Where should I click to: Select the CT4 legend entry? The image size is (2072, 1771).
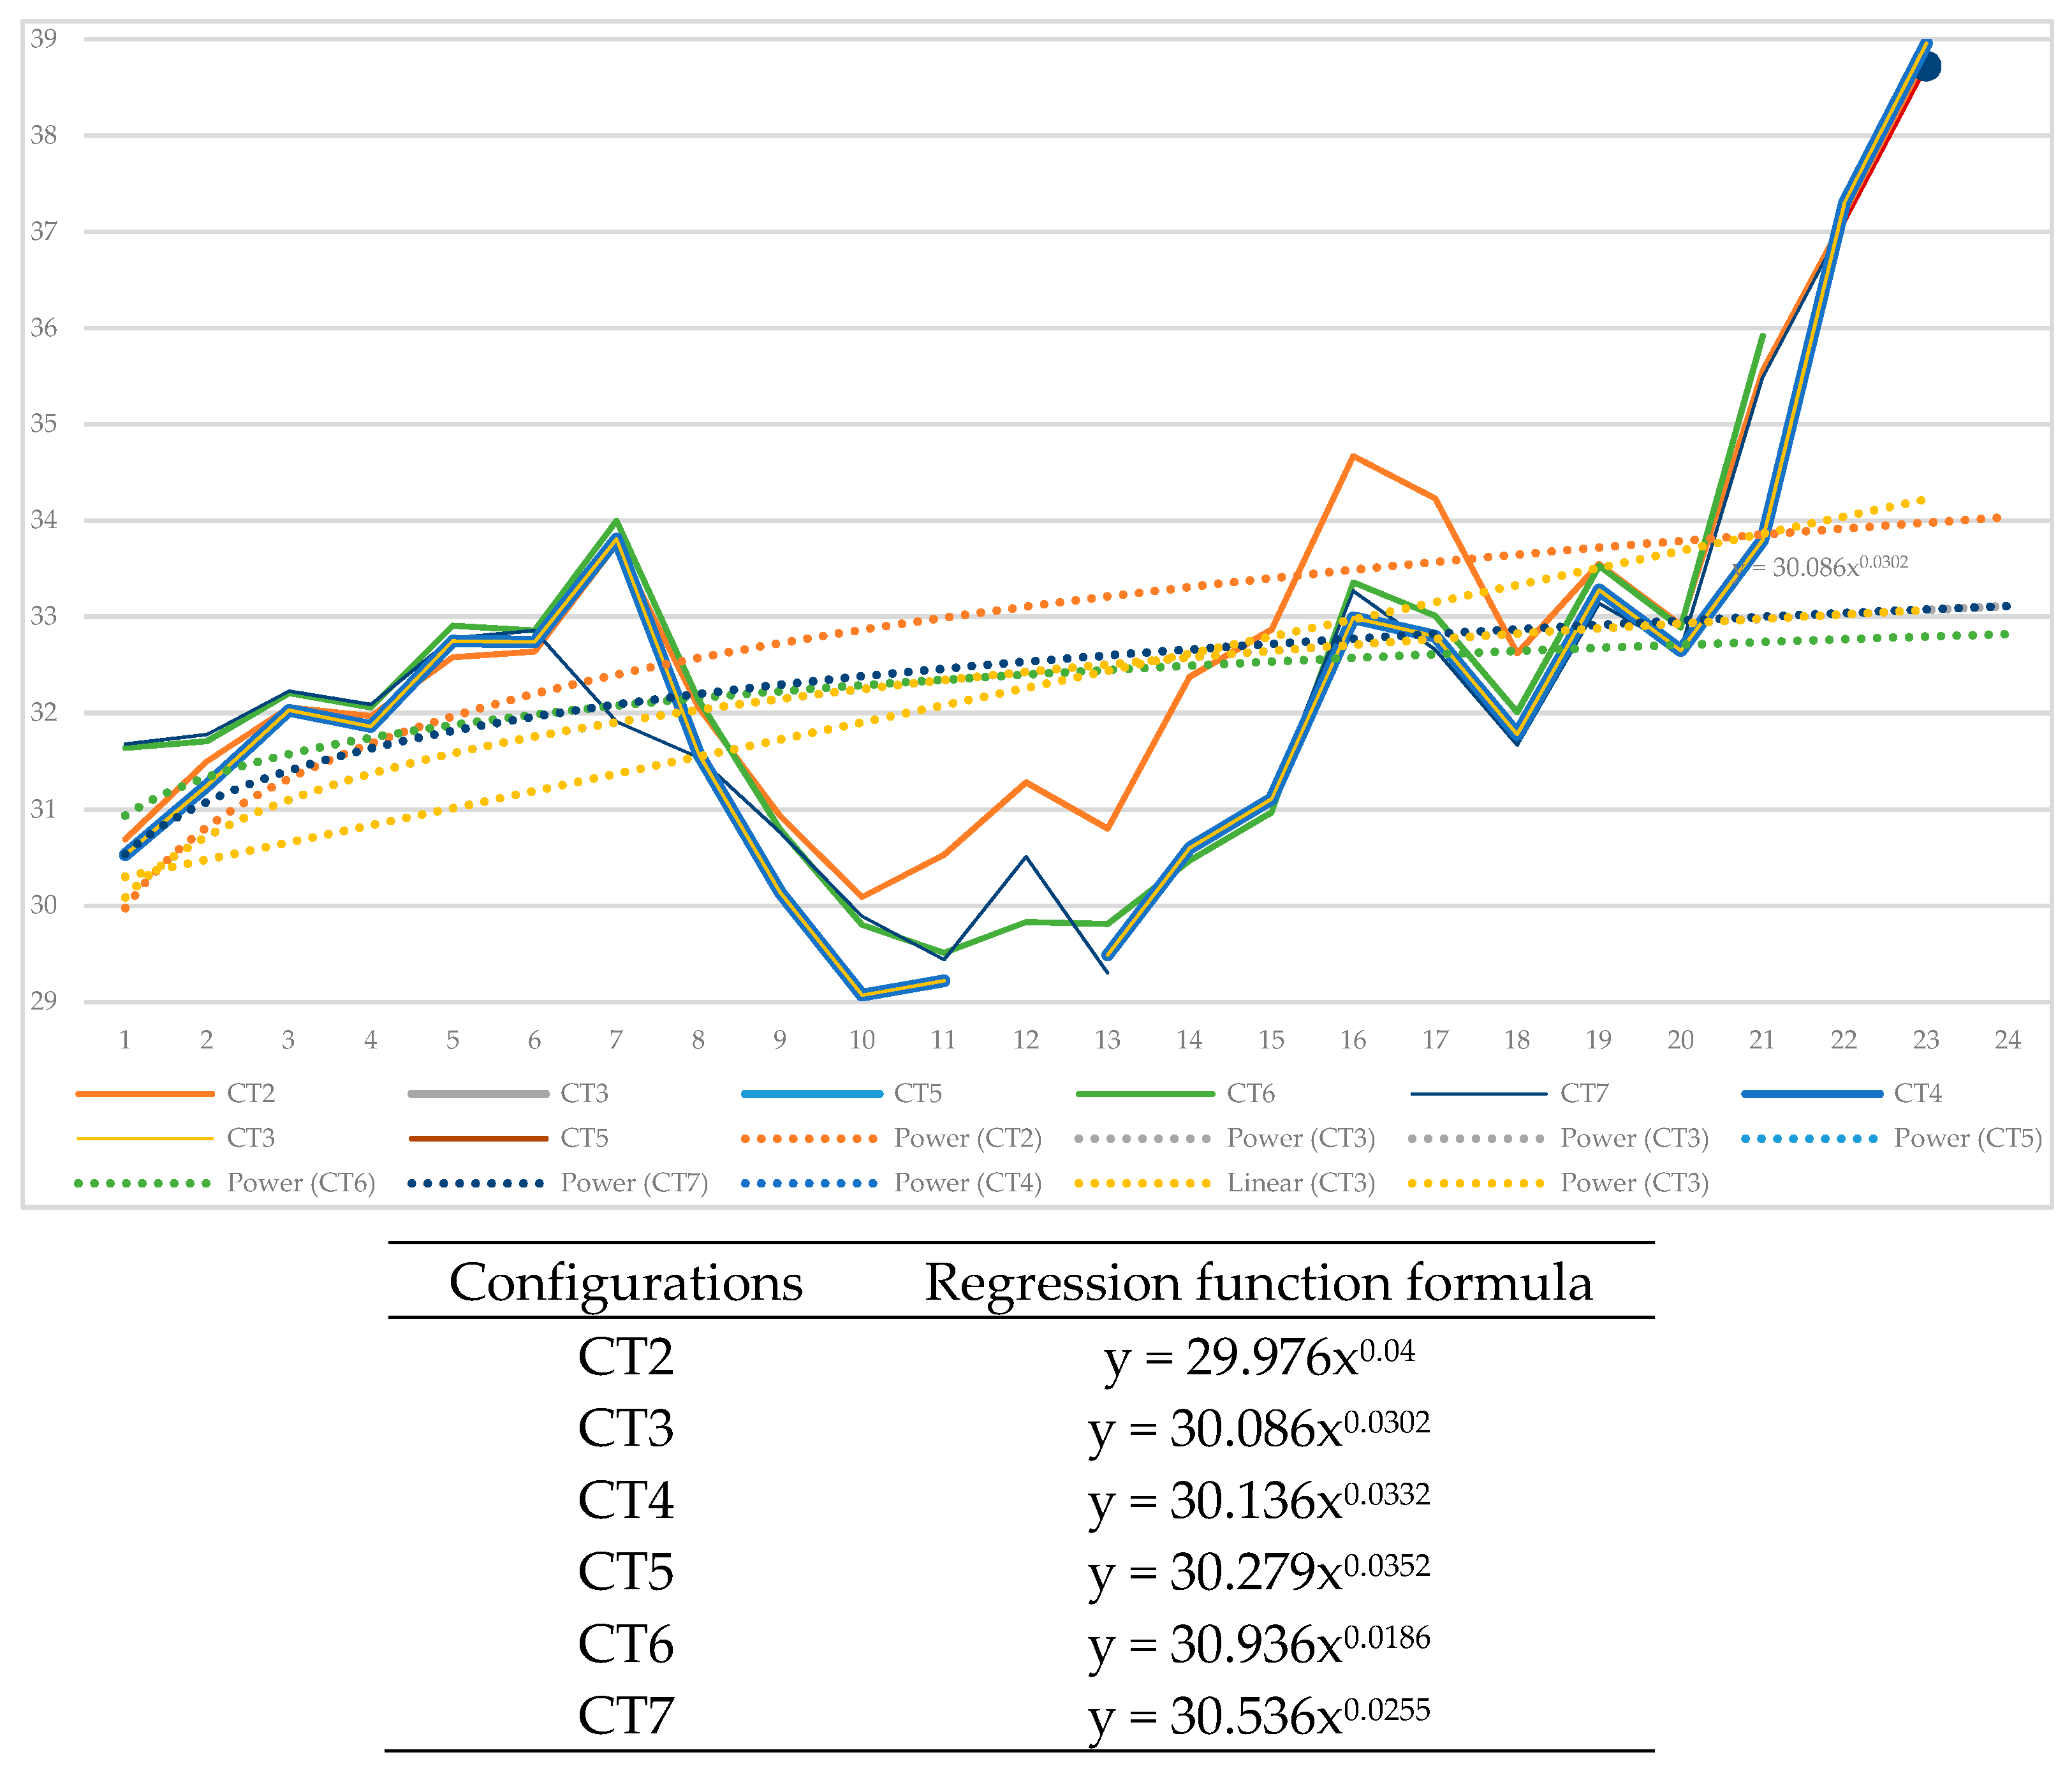tap(1917, 1093)
